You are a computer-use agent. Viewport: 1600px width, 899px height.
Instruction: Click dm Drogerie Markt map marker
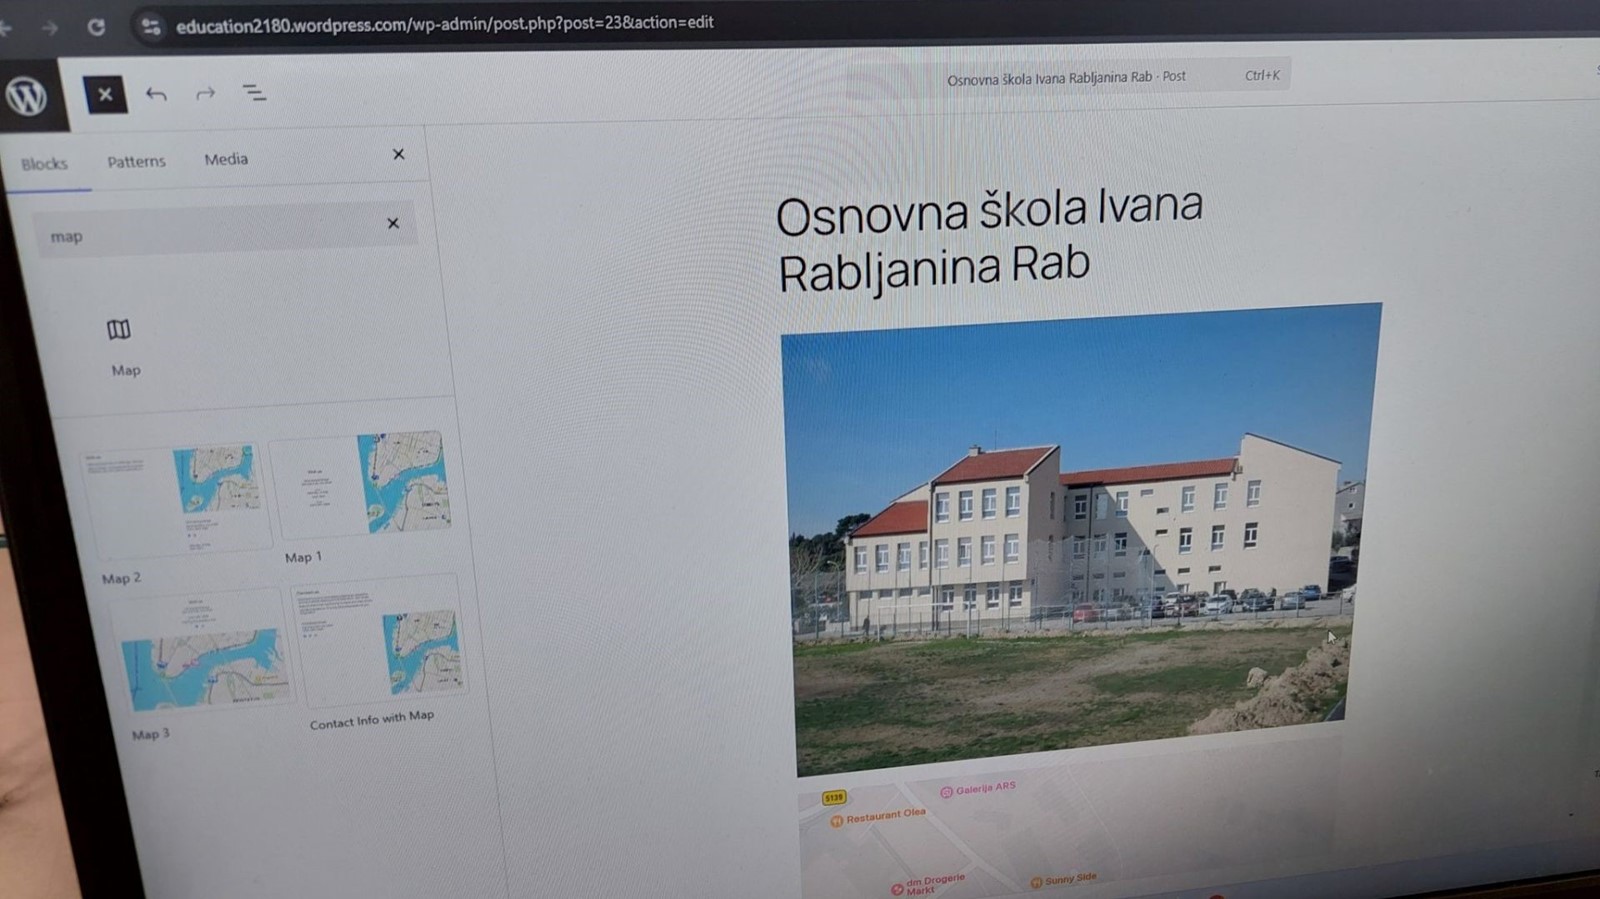click(929, 884)
